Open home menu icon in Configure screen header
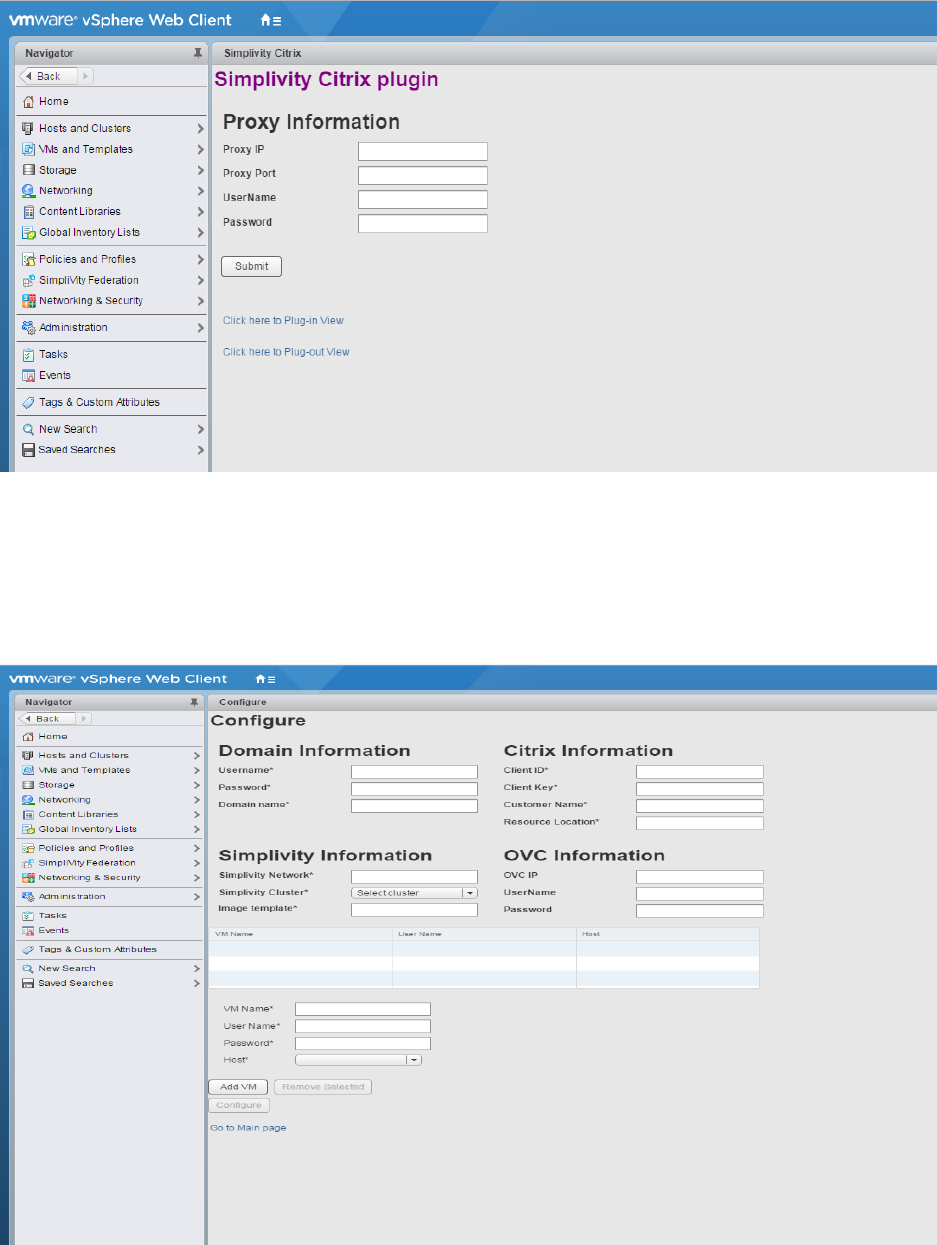The image size is (937, 1245). (266, 679)
